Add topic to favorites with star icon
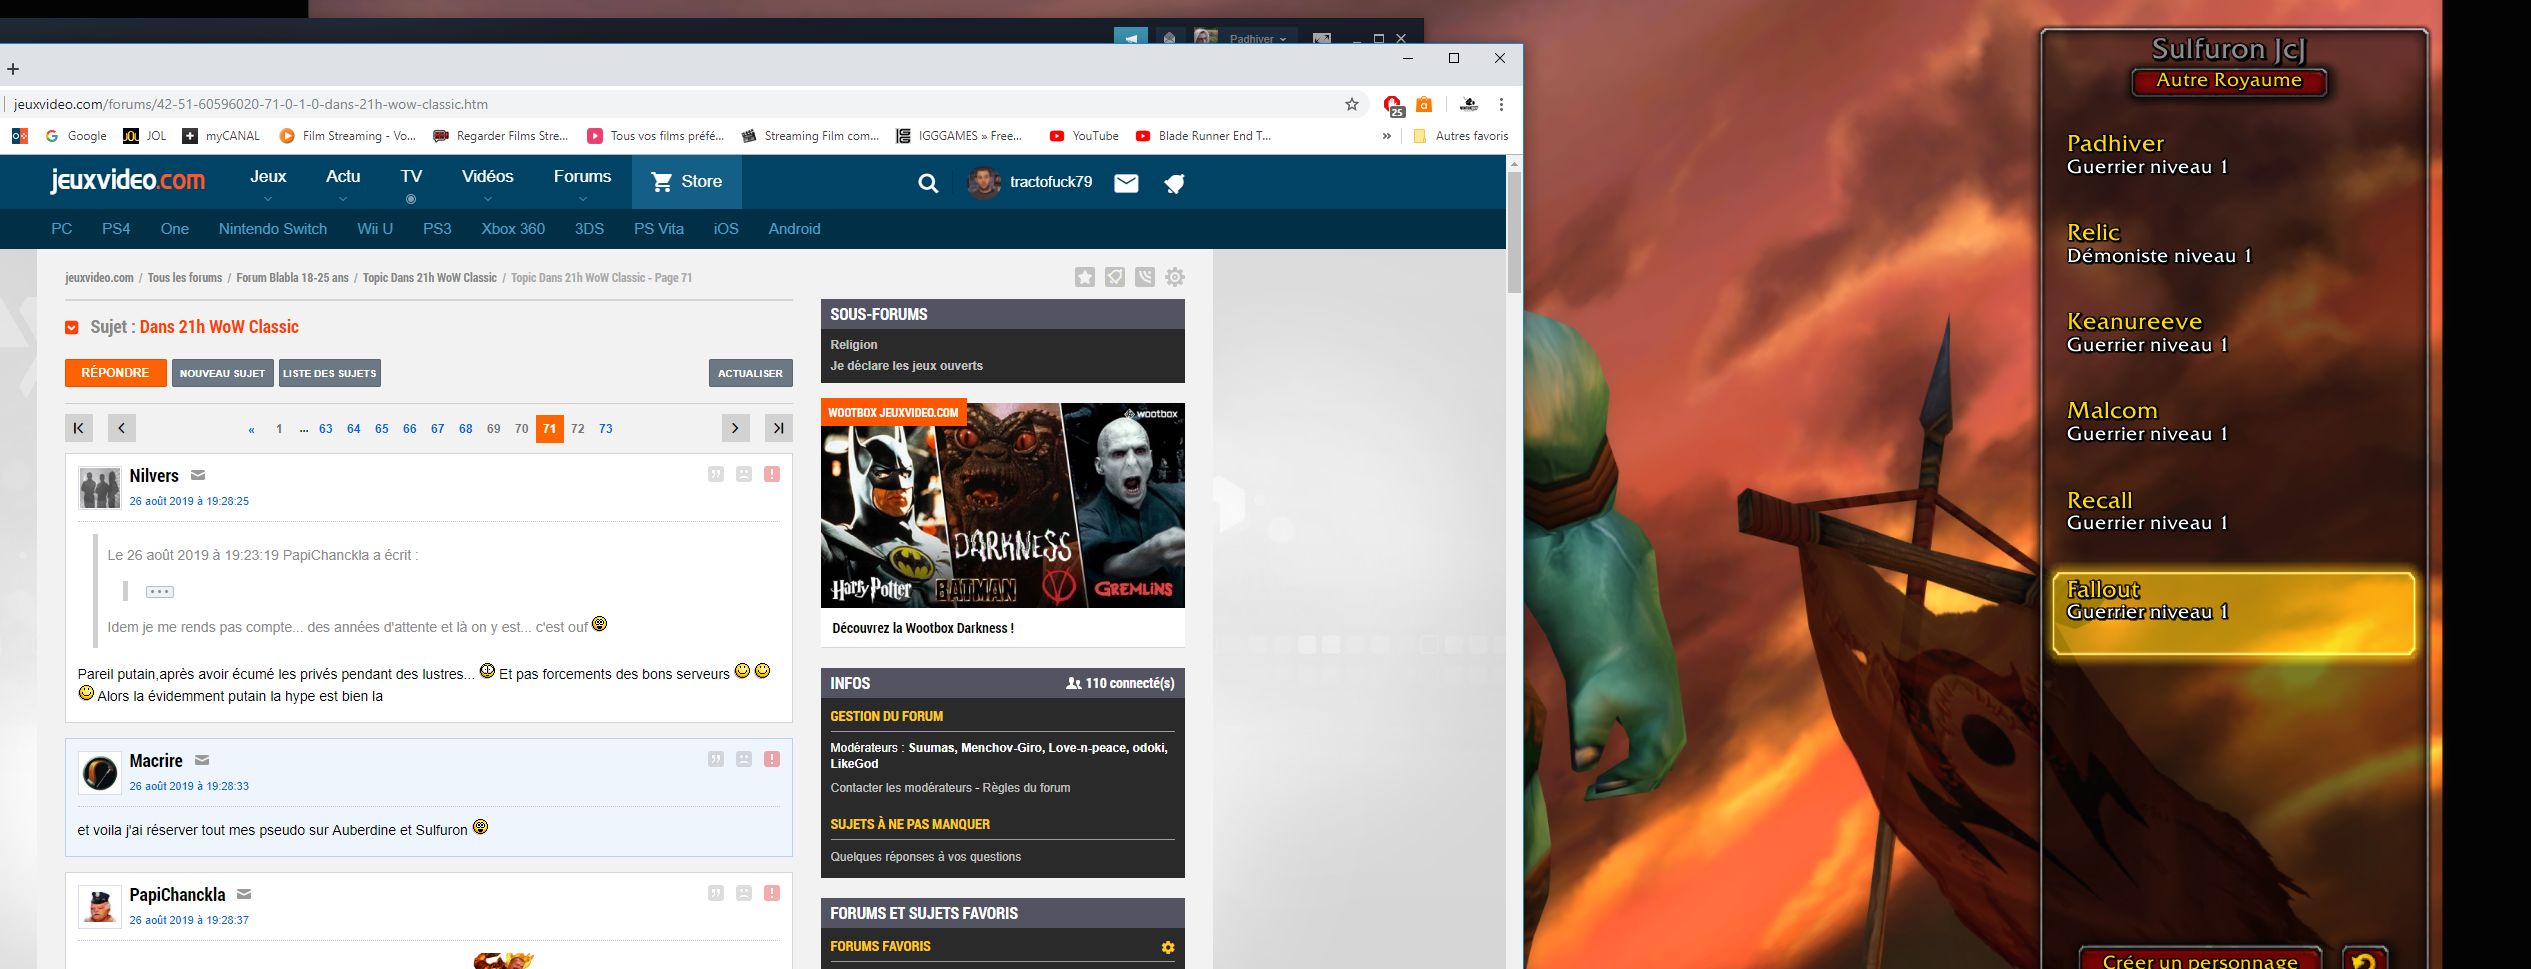 [x=1085, y=277]
